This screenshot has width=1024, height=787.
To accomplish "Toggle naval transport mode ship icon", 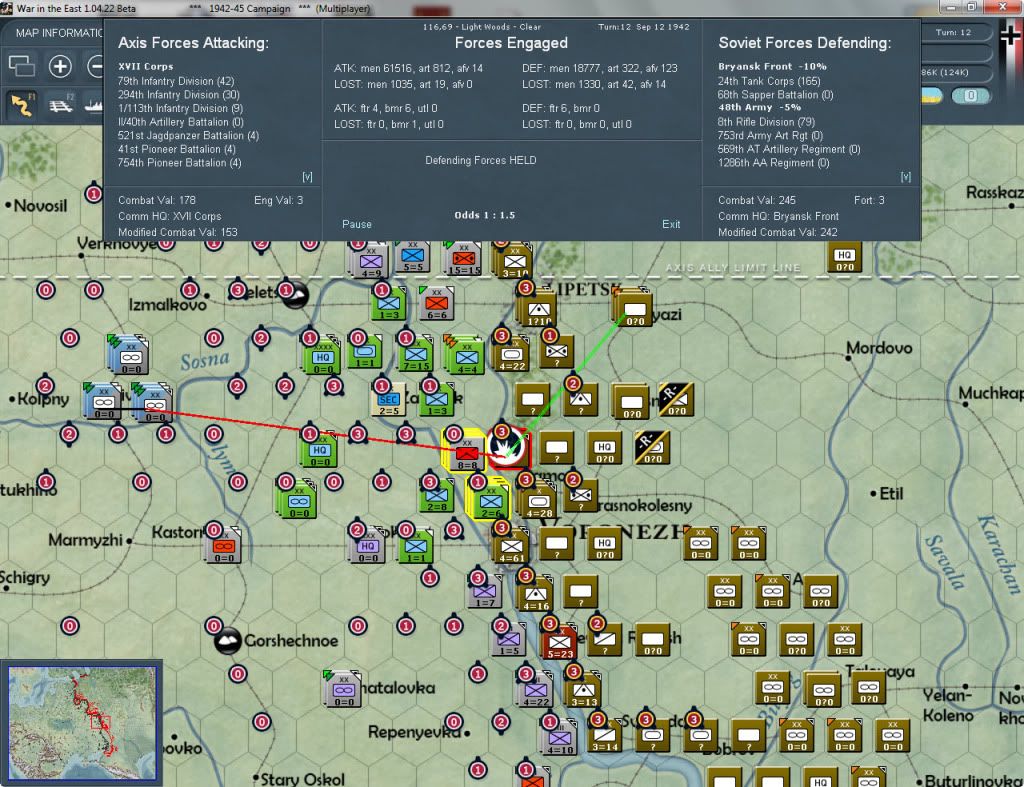I will [94, 104].
